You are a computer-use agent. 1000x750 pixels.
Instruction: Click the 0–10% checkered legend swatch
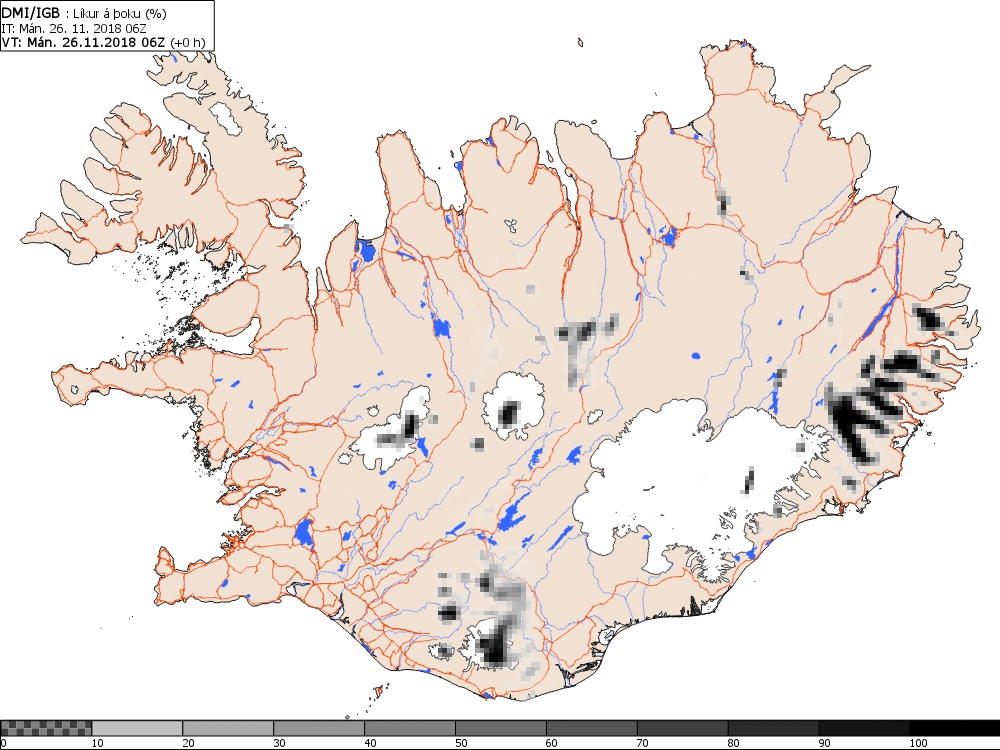(47, 728)
